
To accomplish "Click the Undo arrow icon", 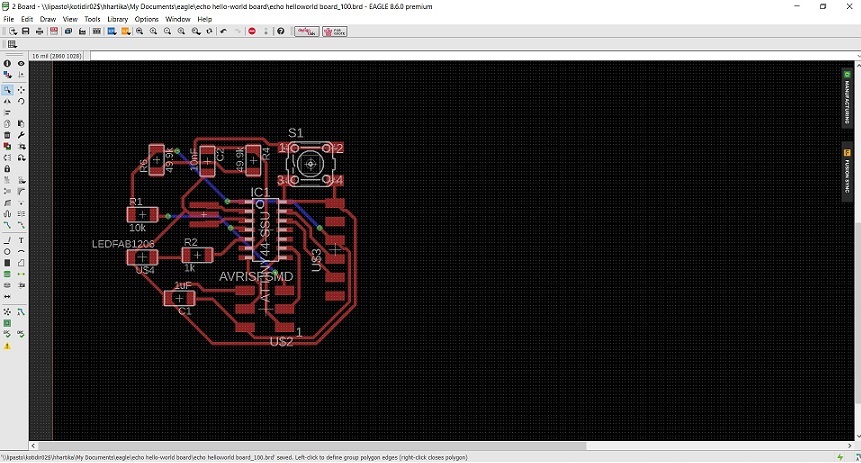I will point(223,31).
